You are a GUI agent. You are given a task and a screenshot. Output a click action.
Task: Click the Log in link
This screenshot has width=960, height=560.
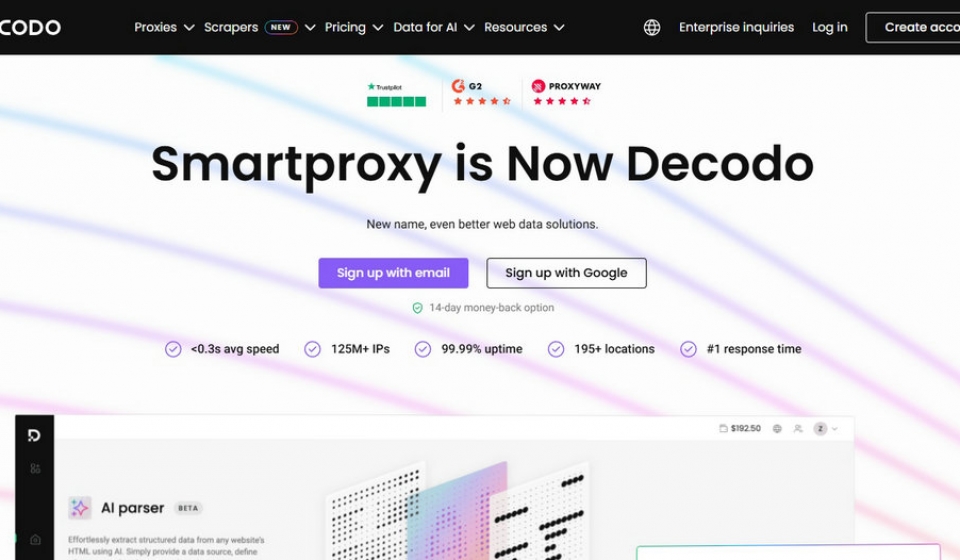pos(830,28)
